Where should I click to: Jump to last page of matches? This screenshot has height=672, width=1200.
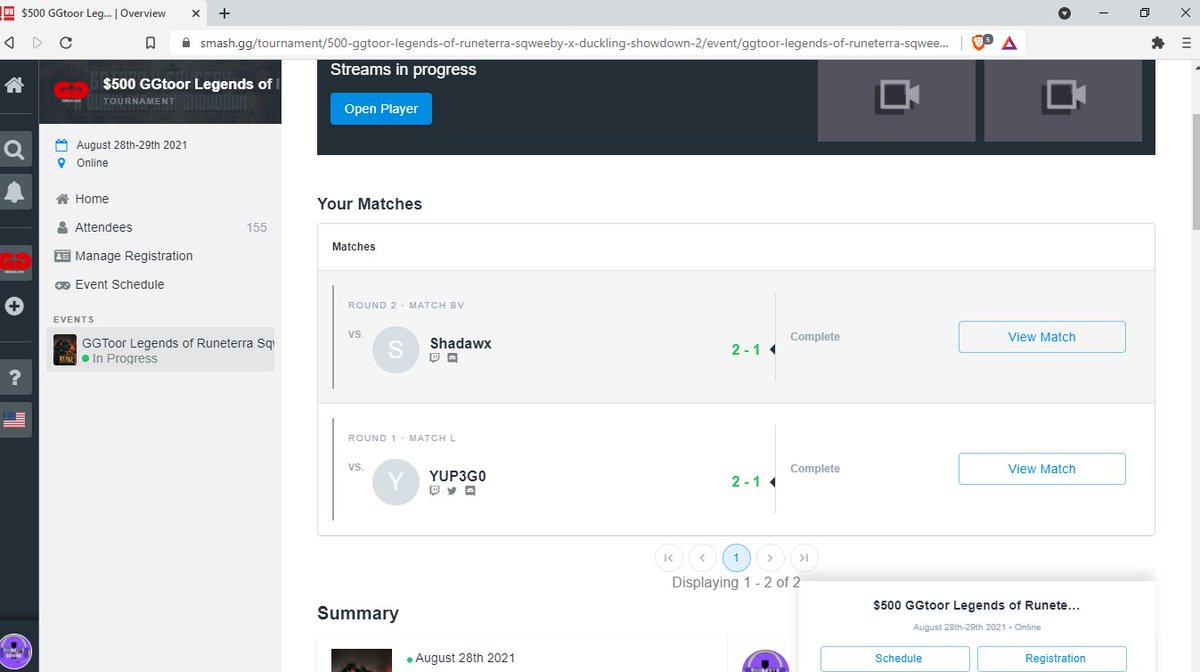(804, 558)
